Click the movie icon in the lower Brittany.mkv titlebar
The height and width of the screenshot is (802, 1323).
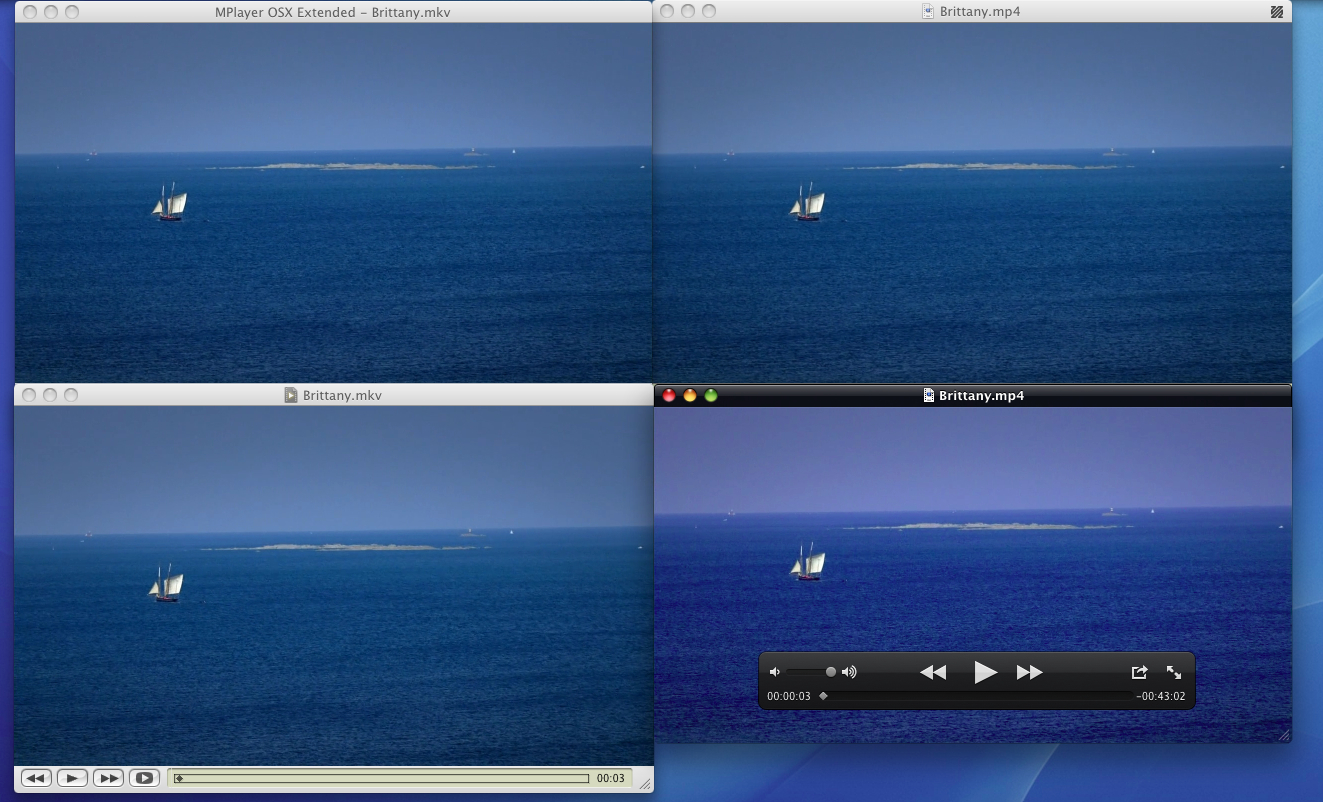[x=291, y=395]
